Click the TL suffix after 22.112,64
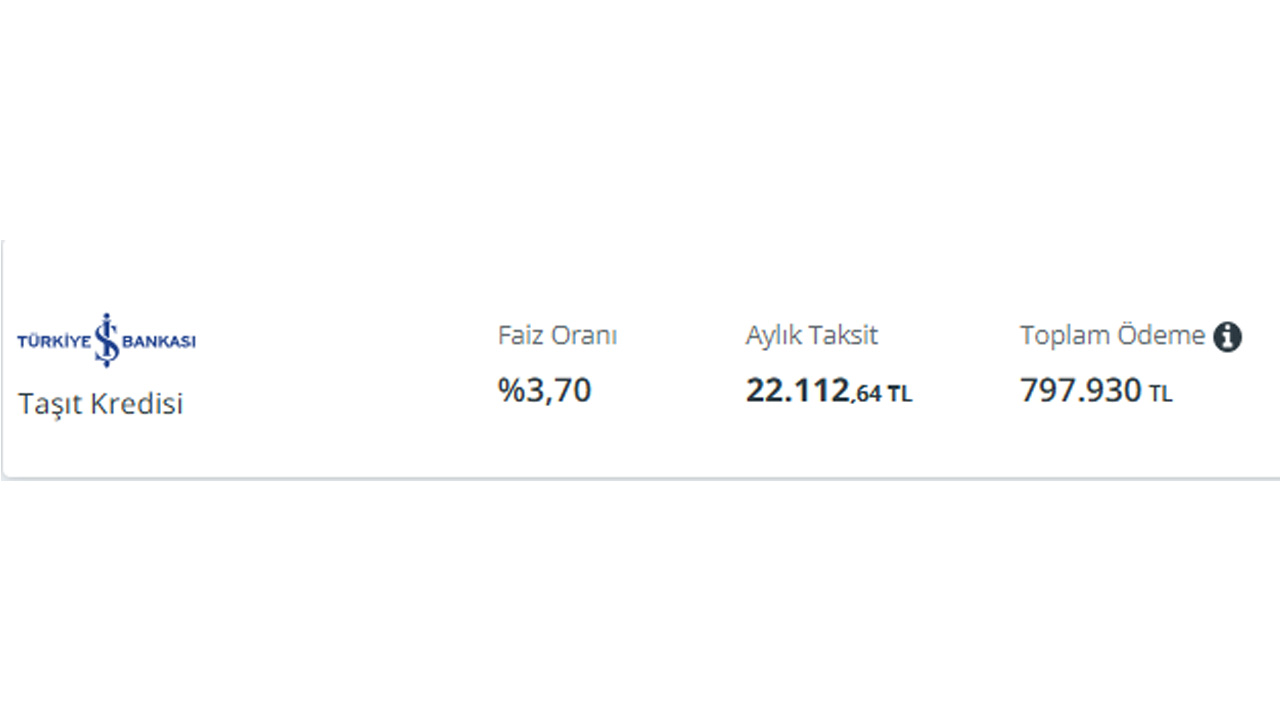Image resolution: width=1280 pixels, height=720 pixels. pyautogui.click(x=900, y=394)
